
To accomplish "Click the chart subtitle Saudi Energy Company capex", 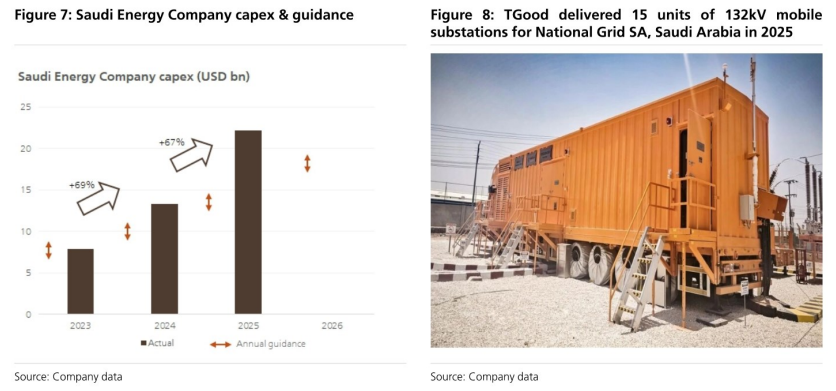I will (x=134, y=77).
